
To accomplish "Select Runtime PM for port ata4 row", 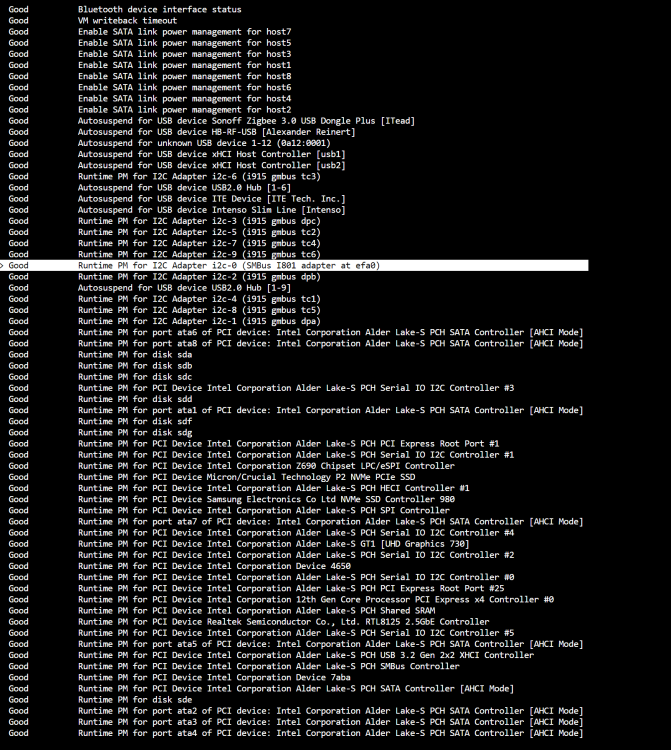I will (296, 733).
